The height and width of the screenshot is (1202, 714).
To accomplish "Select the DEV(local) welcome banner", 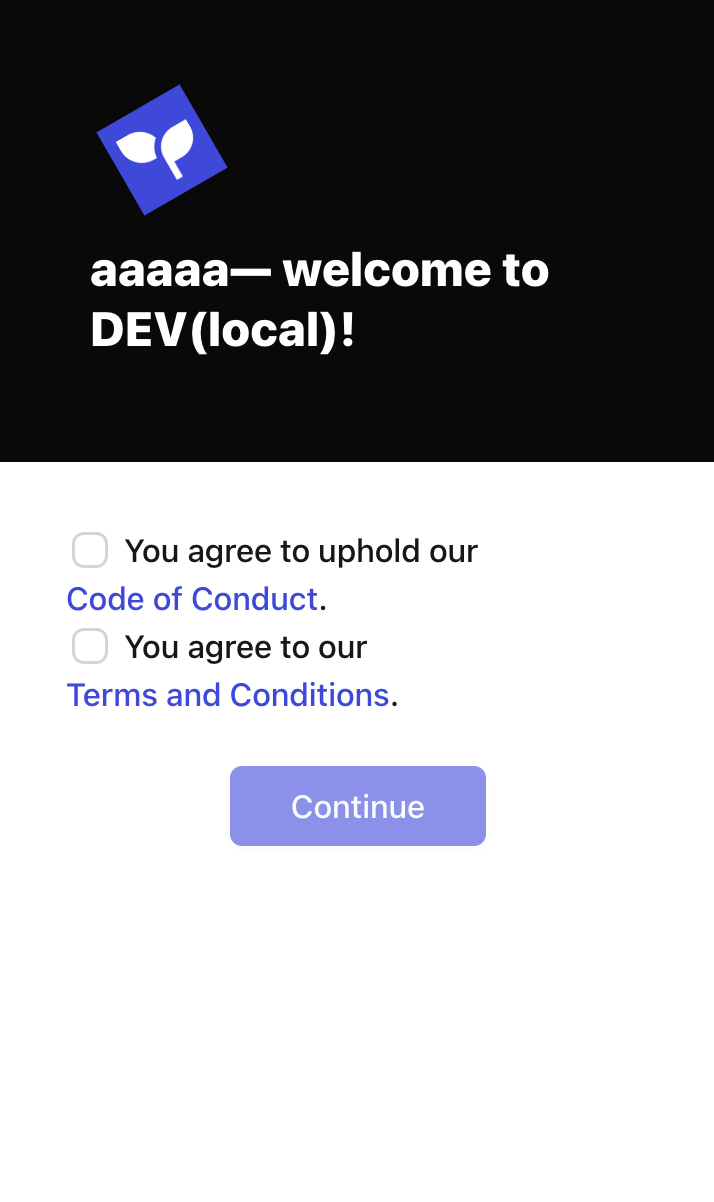I will 357,230.
